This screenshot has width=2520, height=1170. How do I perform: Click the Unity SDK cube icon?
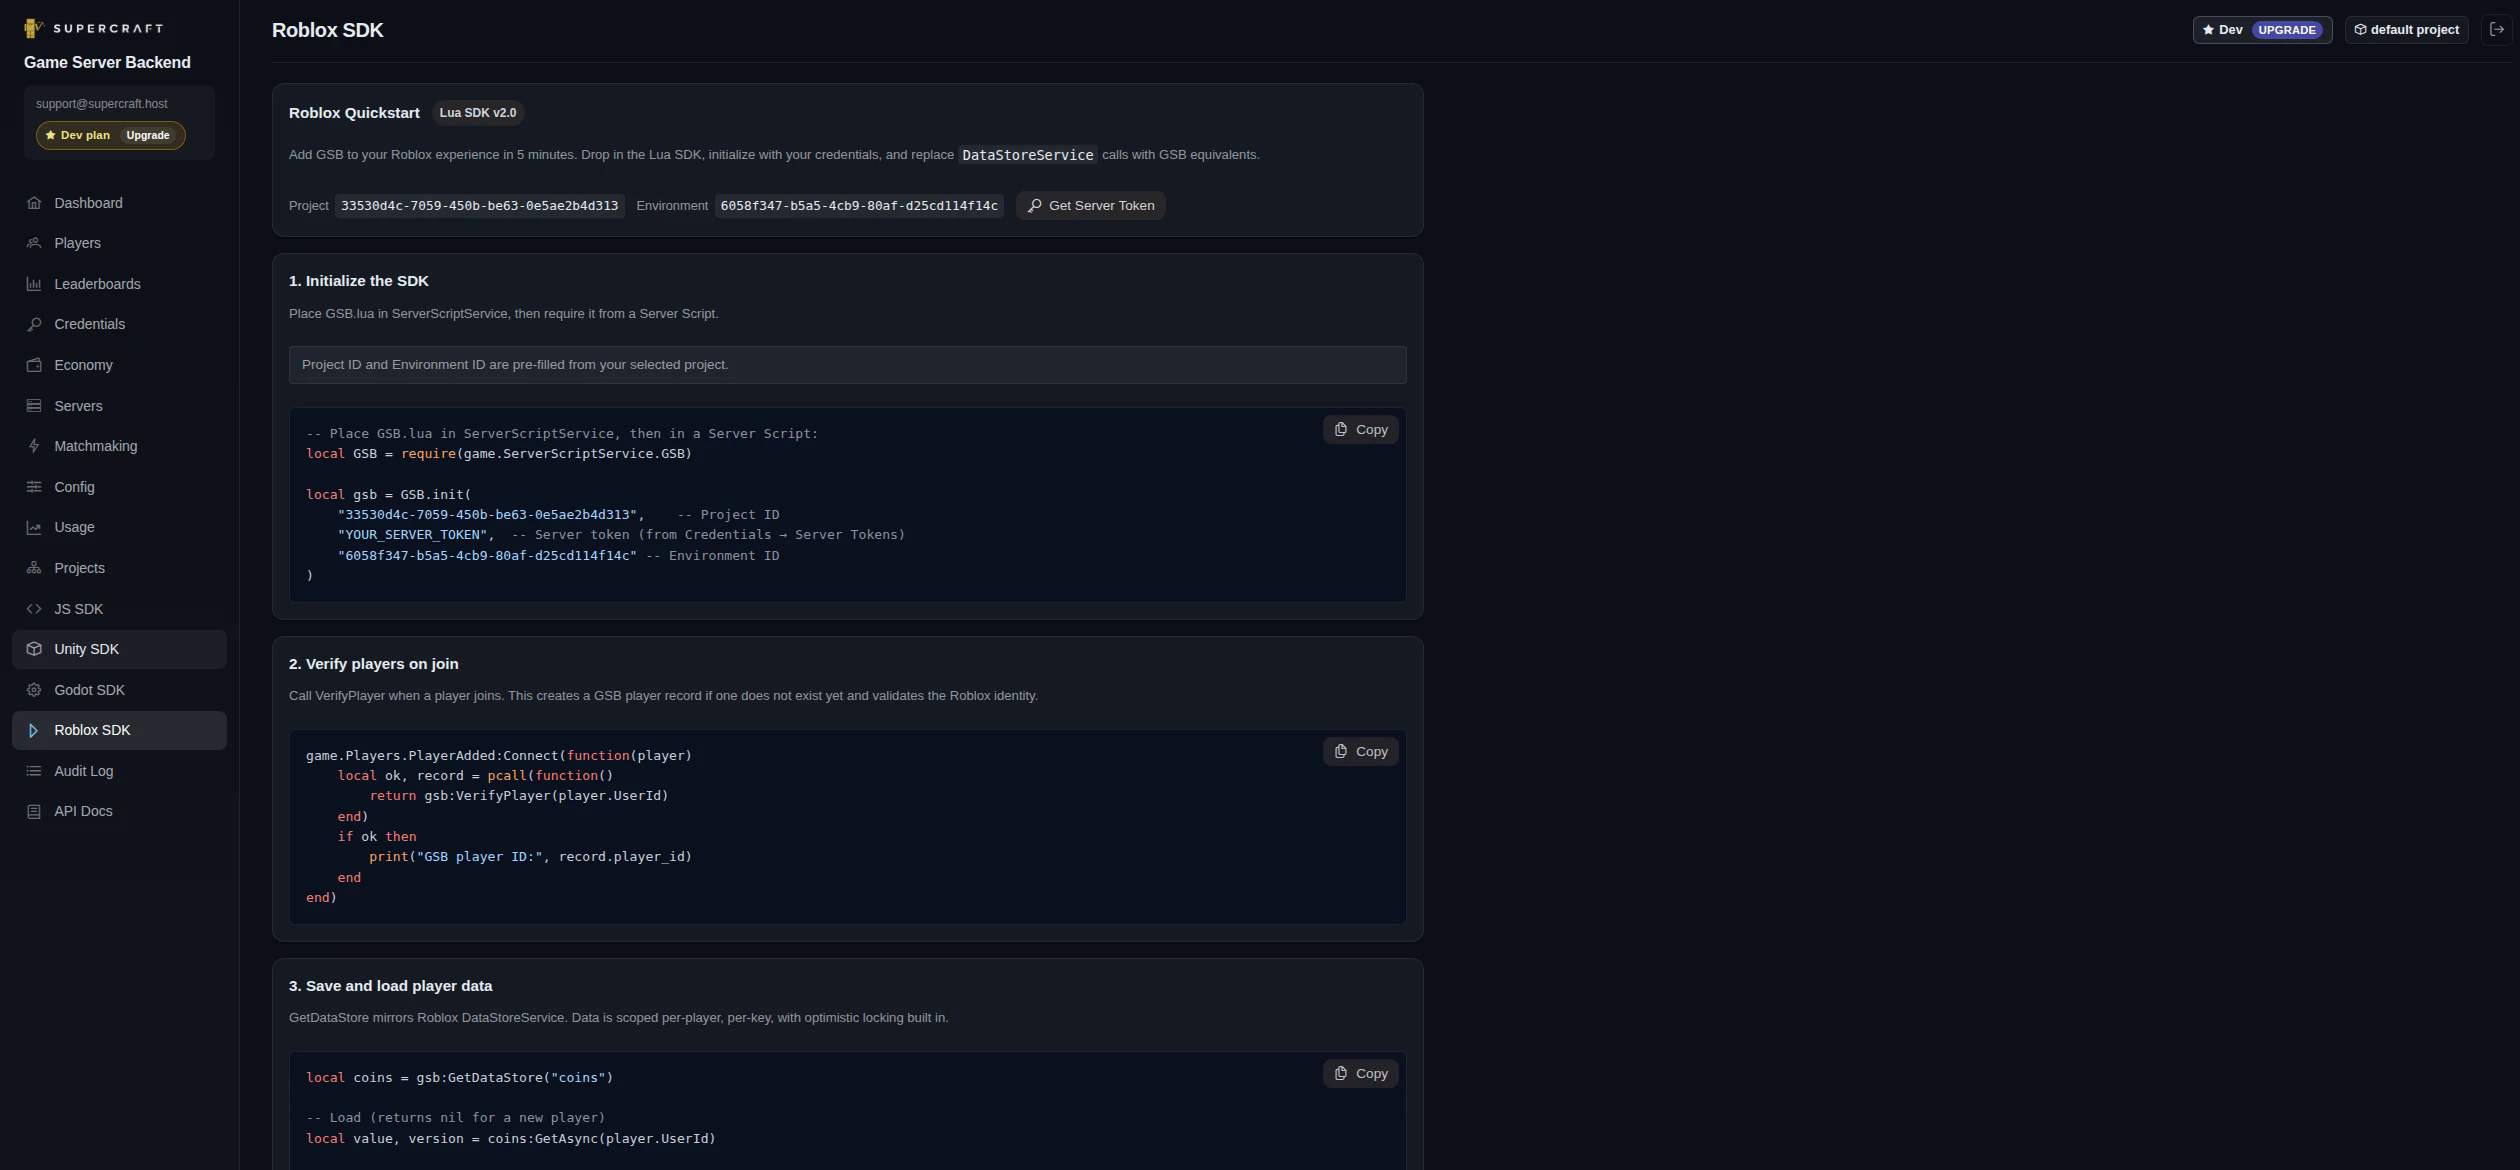pos(34,649)
